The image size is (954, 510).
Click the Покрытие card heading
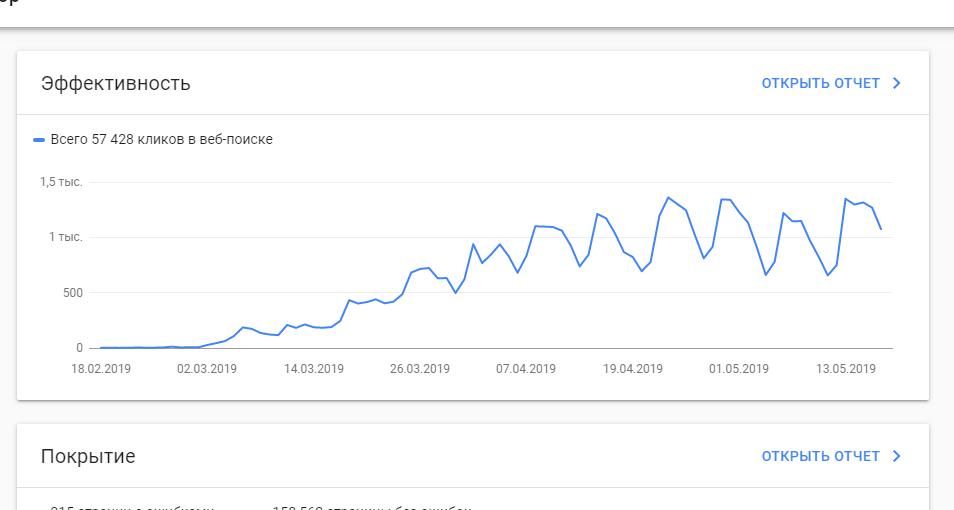coord(88,457)
